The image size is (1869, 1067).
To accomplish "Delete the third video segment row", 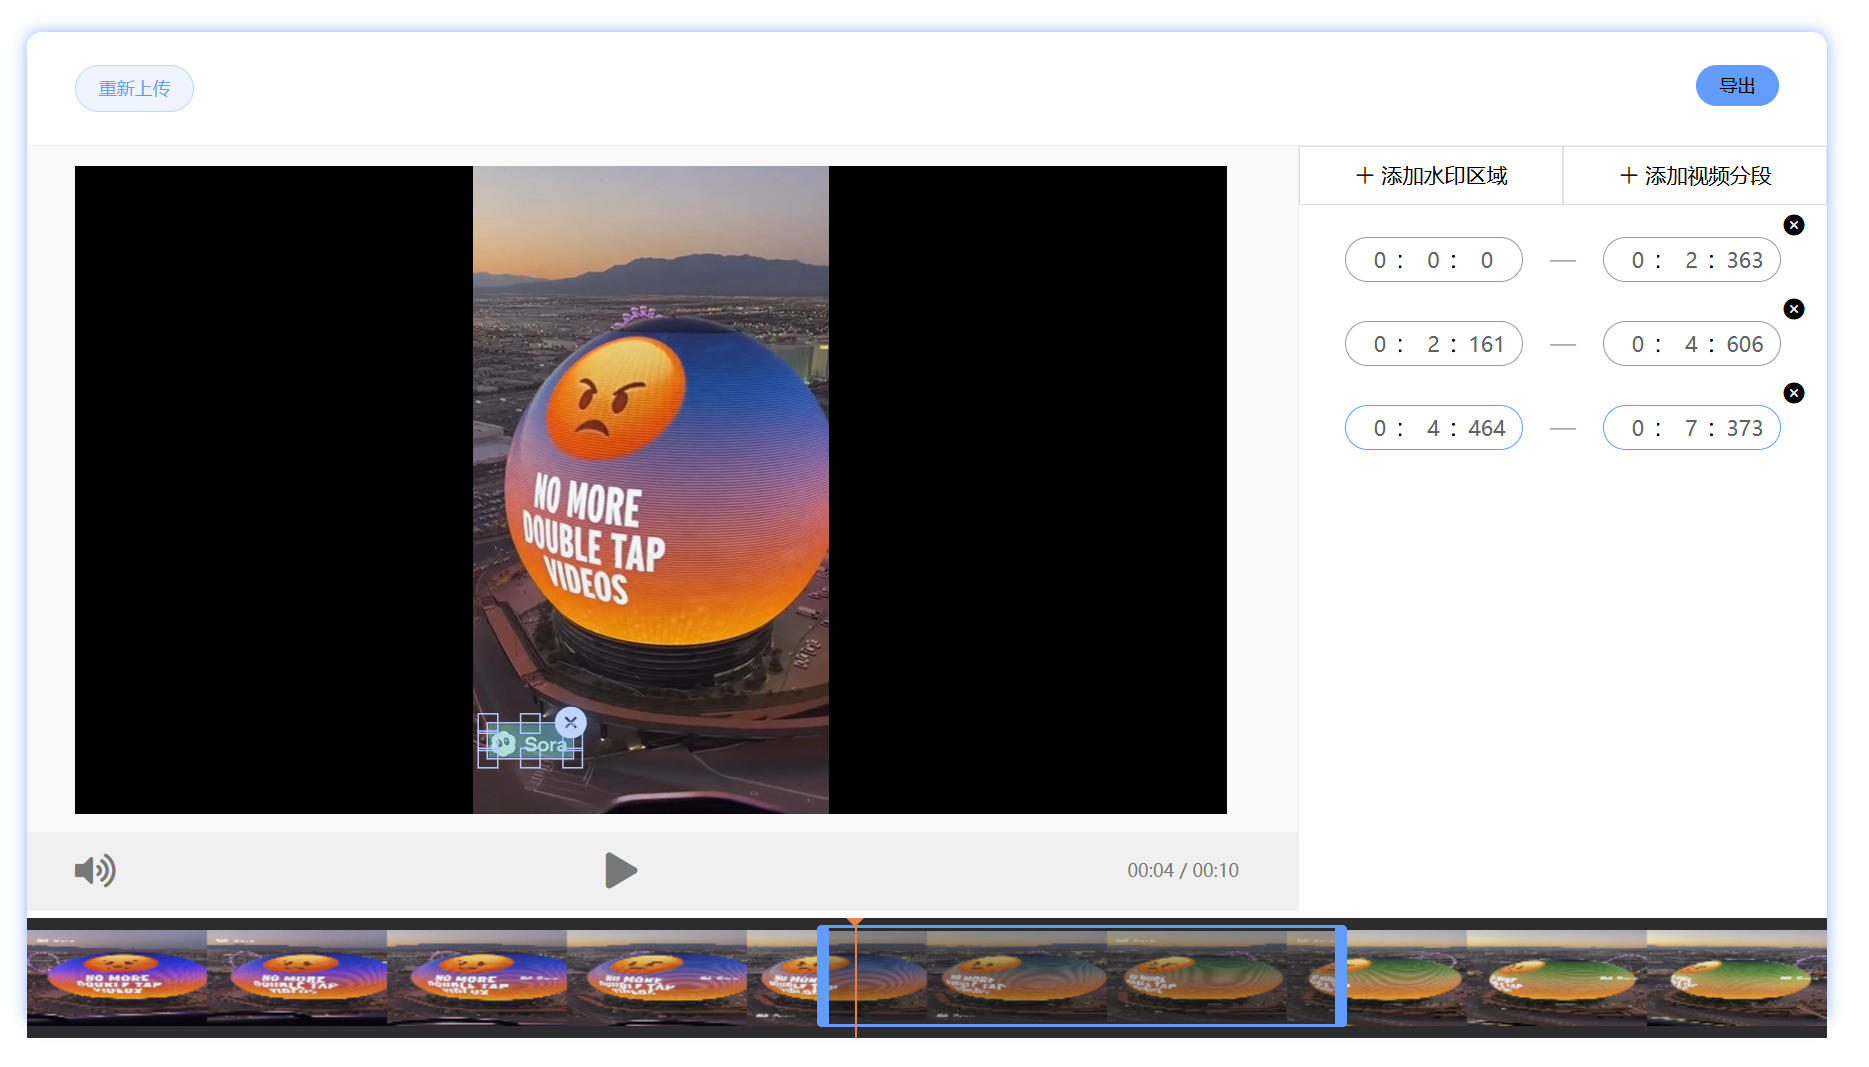I will [x=1794, y=393].
